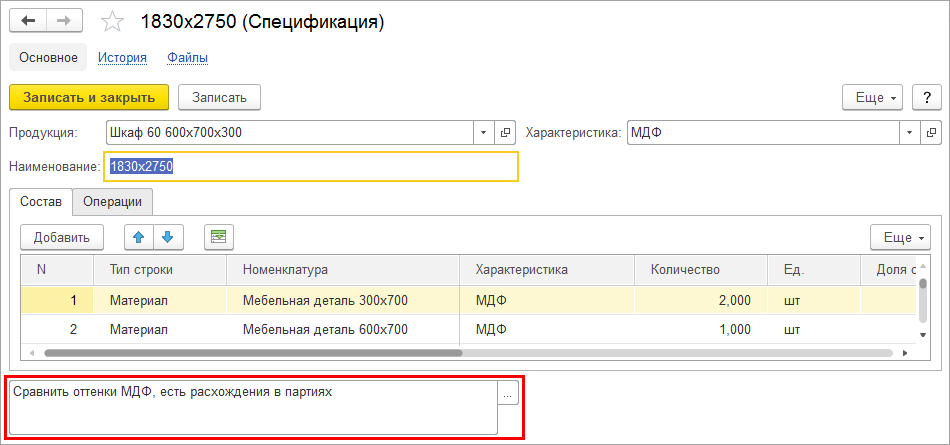The image size is (950, 445).
Task: Click down arrow of table vertical scrollbar
Action: tap(923, 335)
